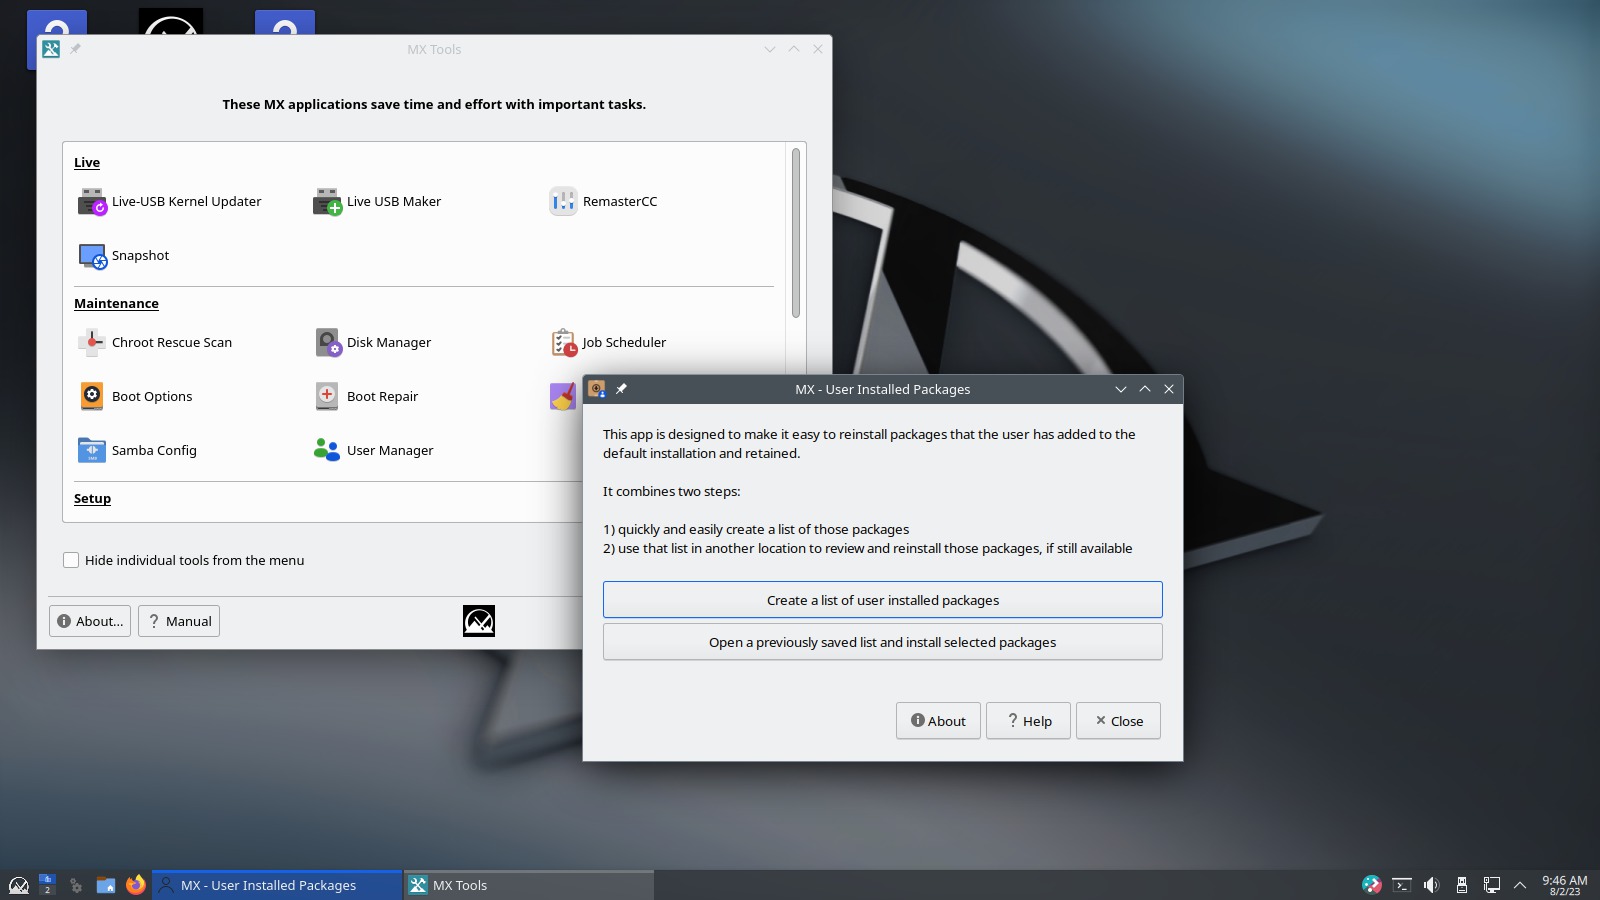The width and height of the screenshot is (1600, 900).
Task: Open Job Scheduler
Action: coord(608,343)
